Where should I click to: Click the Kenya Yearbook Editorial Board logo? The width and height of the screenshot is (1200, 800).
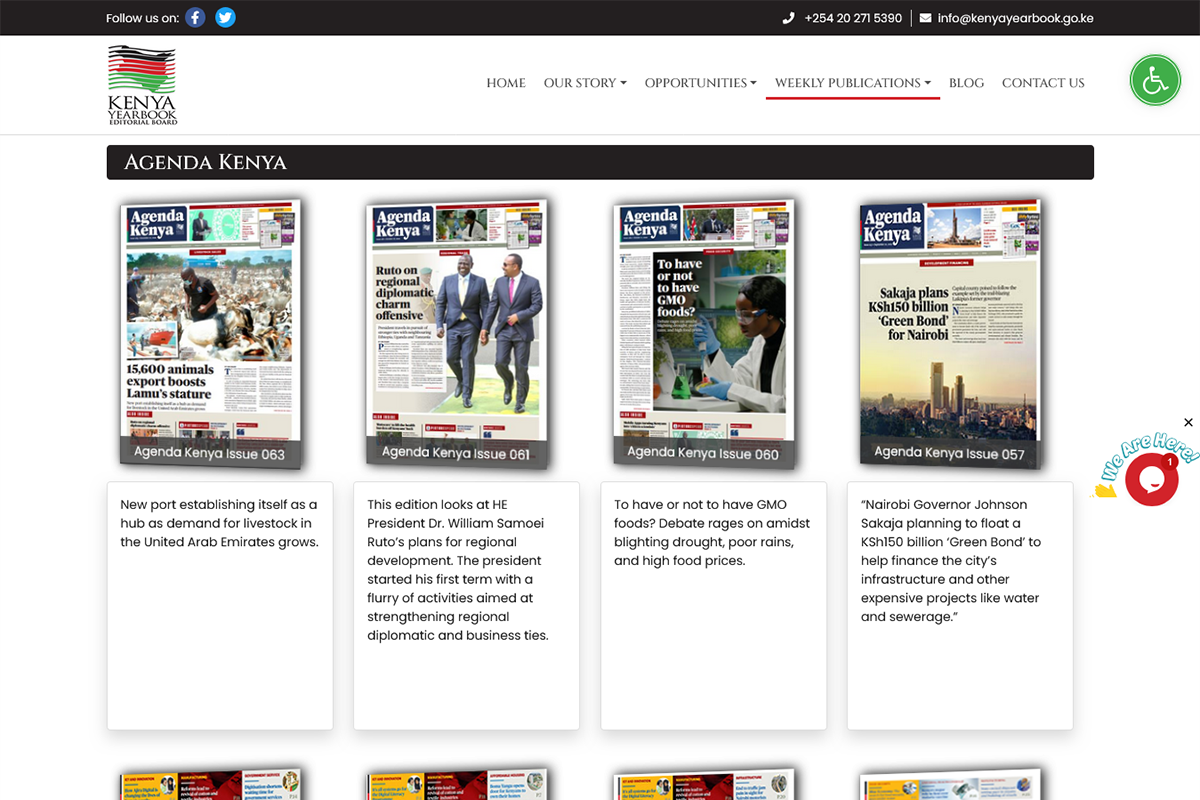pos(141,84)
